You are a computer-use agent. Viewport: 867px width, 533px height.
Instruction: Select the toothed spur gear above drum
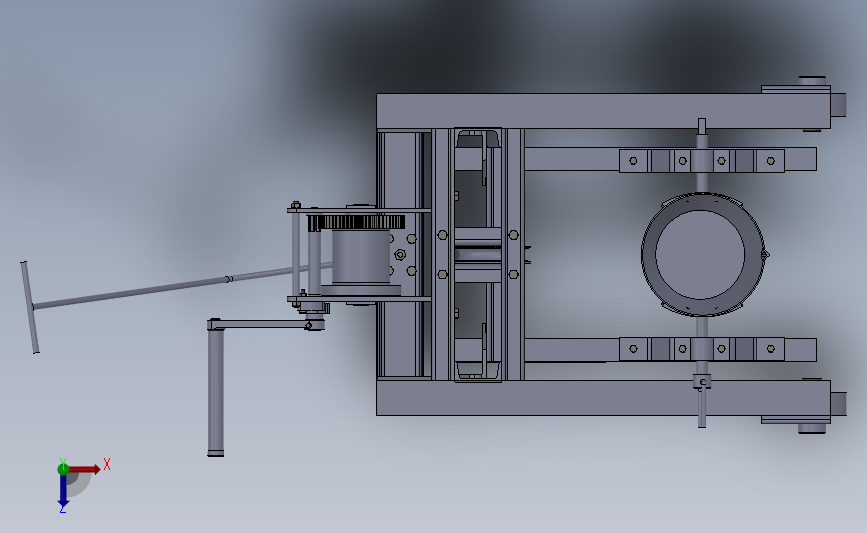pyautogui.click(x=357, y=222)
